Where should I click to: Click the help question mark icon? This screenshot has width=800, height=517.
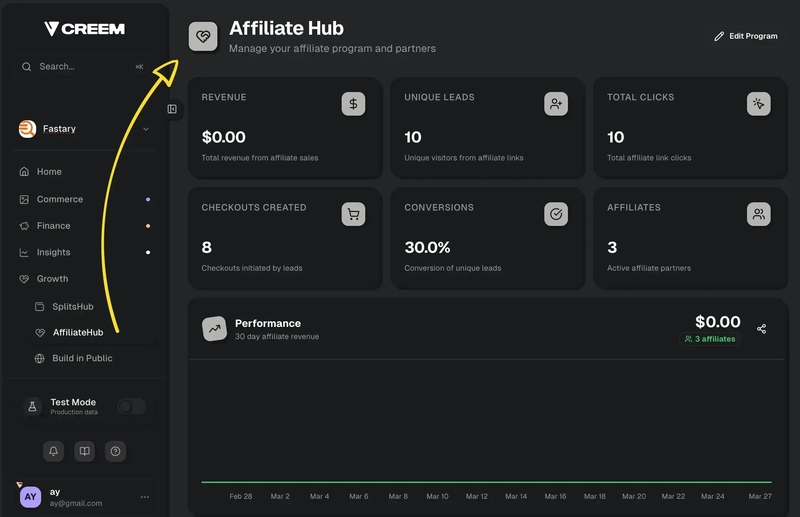click(x=116, y=451)
